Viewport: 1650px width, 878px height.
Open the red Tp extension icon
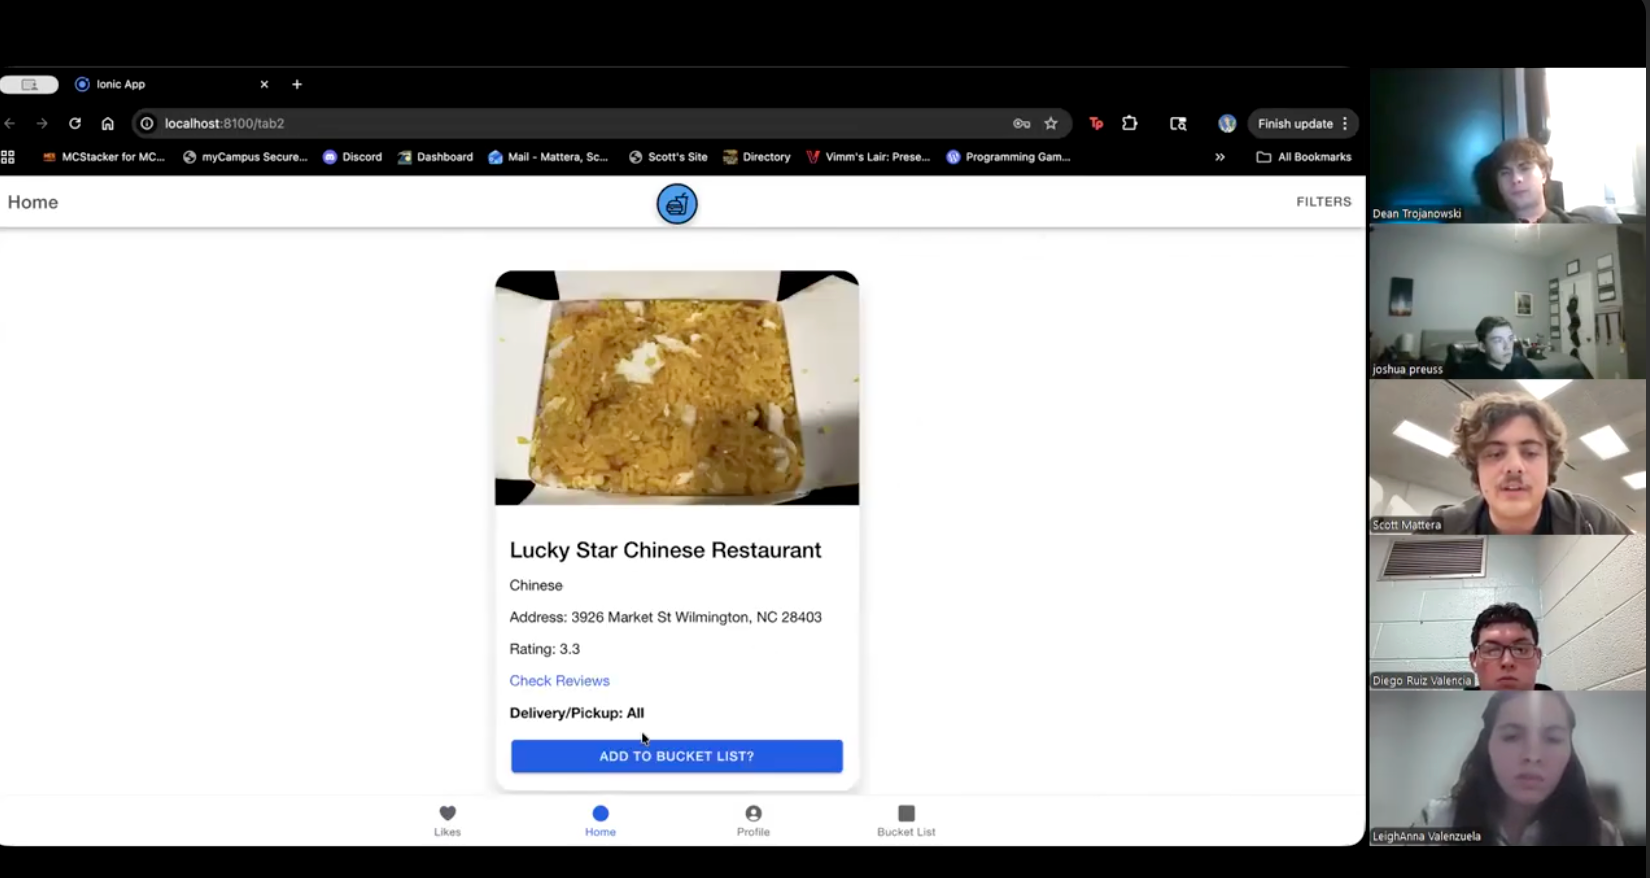1096,124
